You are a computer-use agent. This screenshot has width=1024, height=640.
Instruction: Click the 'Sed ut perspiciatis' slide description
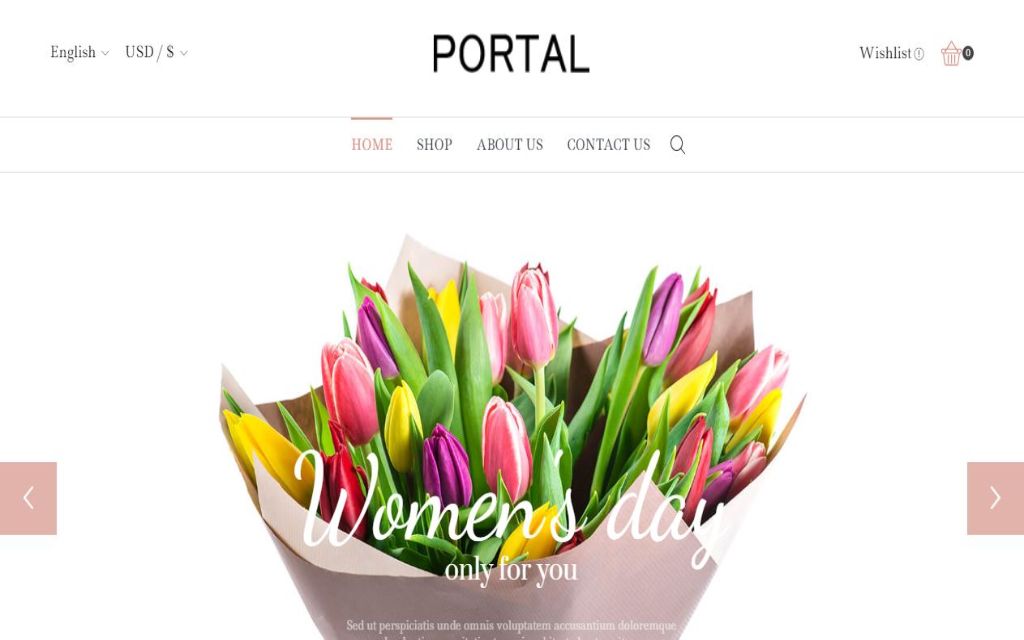tap(511, 631)
